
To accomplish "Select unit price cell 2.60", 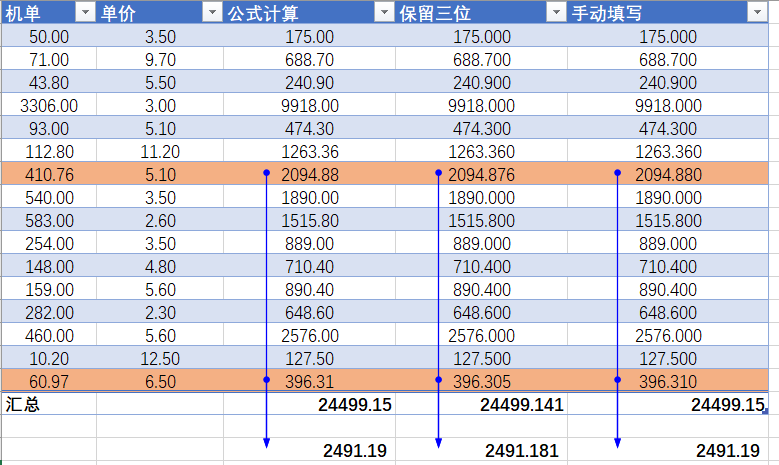I will [160, 221].
